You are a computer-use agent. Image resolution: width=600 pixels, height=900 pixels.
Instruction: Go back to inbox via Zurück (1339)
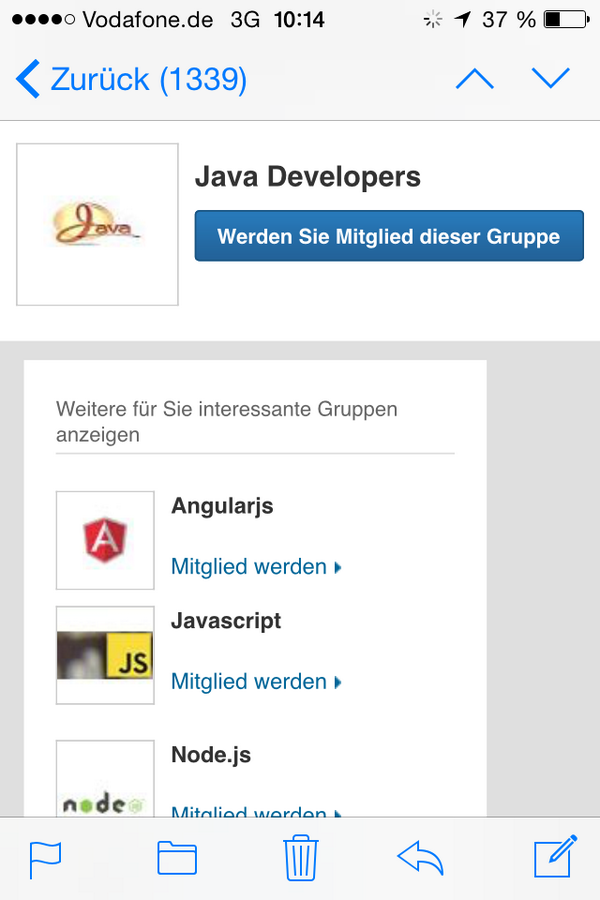[x=131, y=79]
